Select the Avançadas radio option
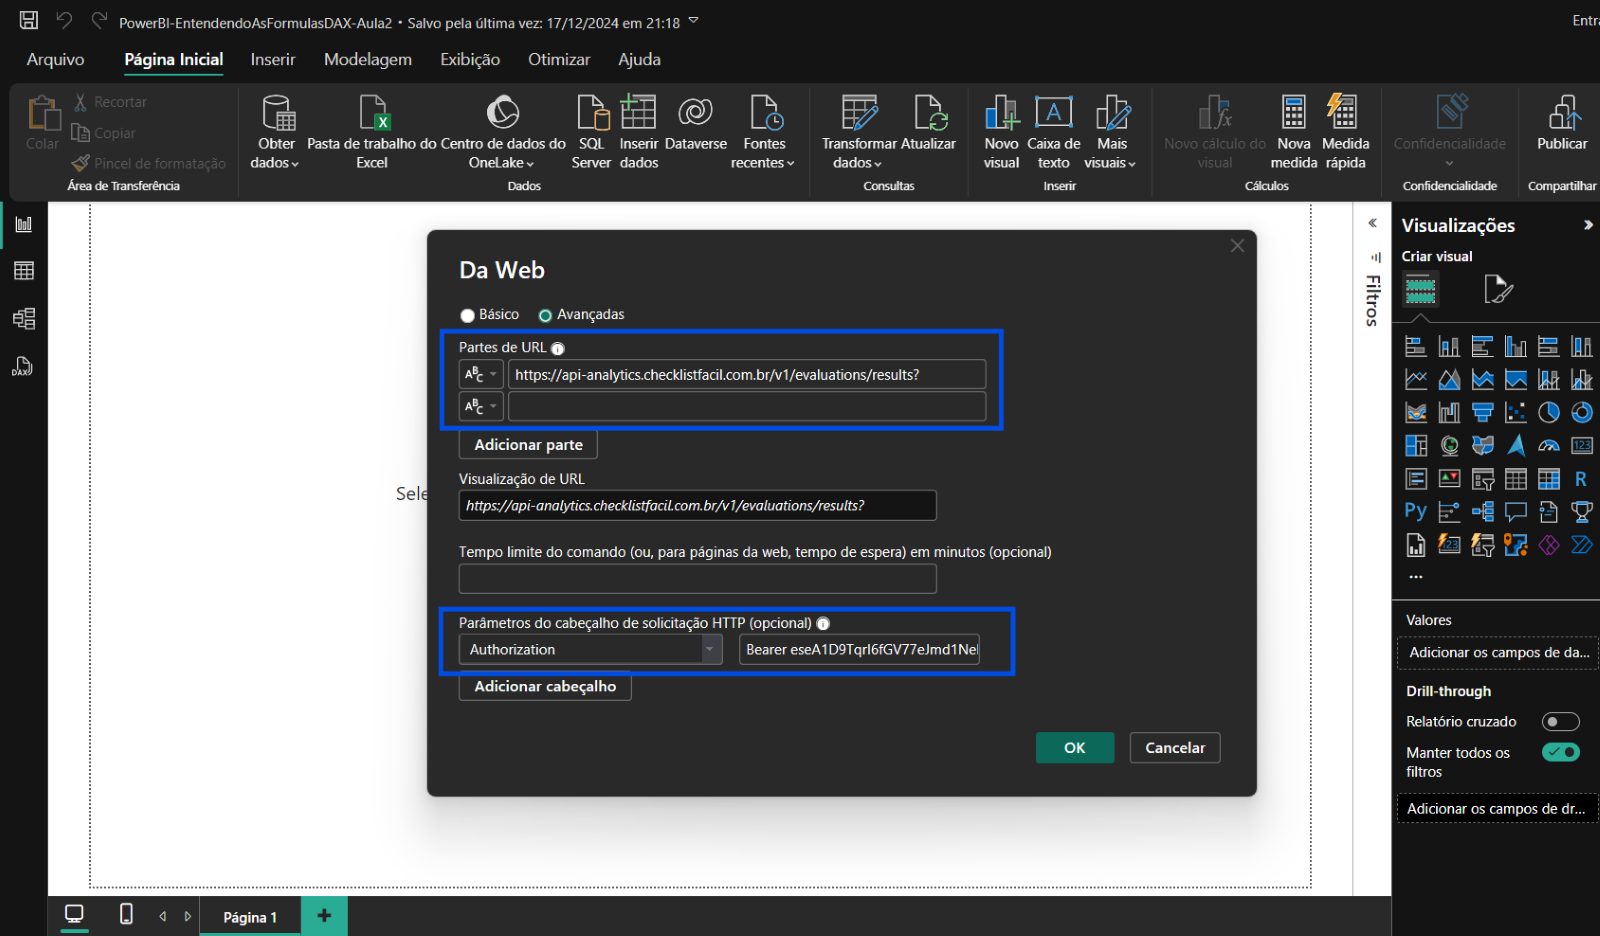Viewport: 1600px width, 936px height. [x=545, y=316]
